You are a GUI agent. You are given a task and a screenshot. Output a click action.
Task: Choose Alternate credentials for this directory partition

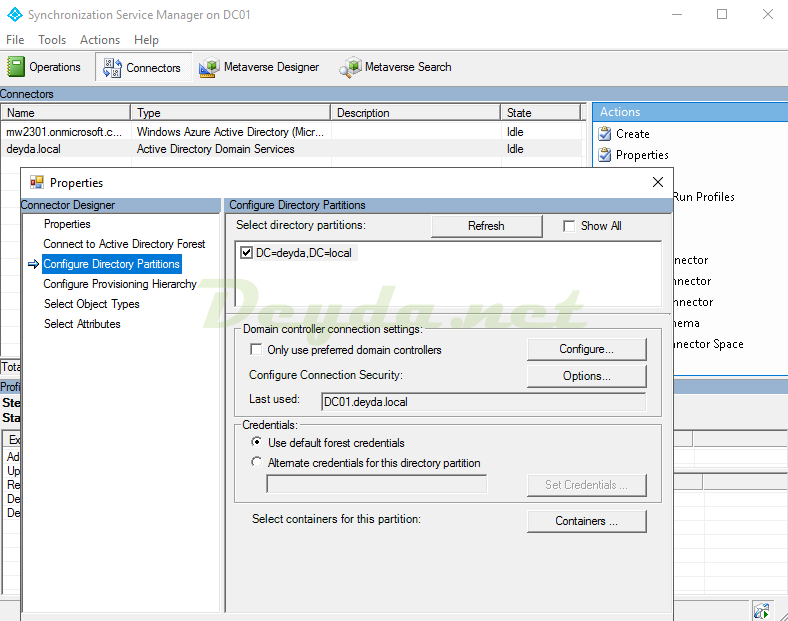tap(257, 463)
